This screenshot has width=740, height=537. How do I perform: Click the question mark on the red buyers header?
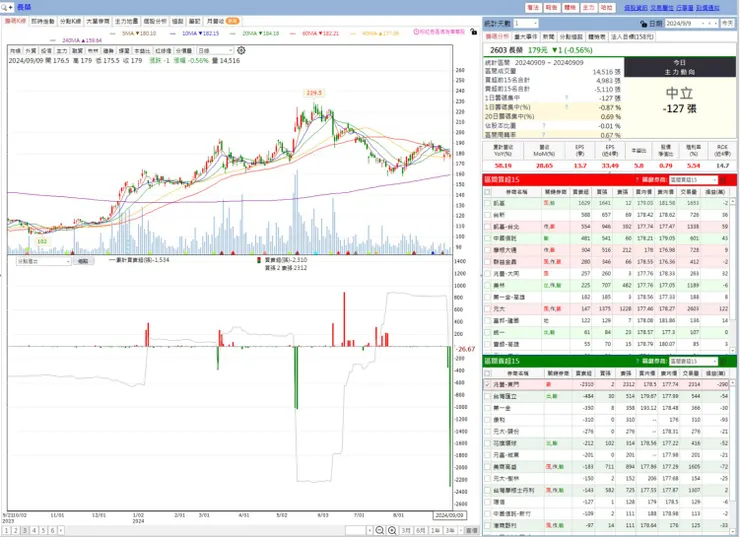pyautogui.click(x=637, y=180)
